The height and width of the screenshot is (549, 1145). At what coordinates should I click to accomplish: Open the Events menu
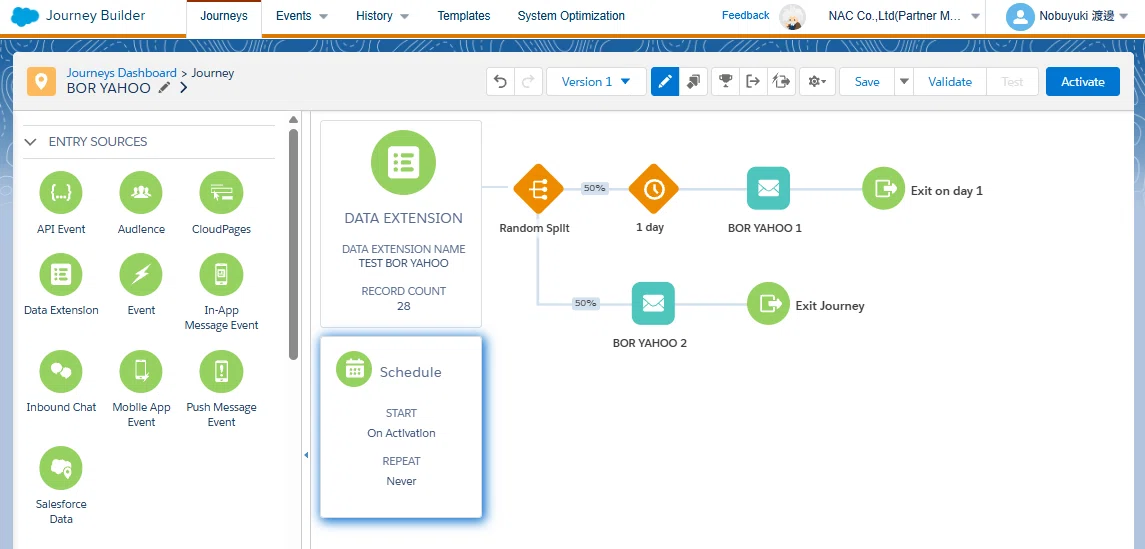302,16
